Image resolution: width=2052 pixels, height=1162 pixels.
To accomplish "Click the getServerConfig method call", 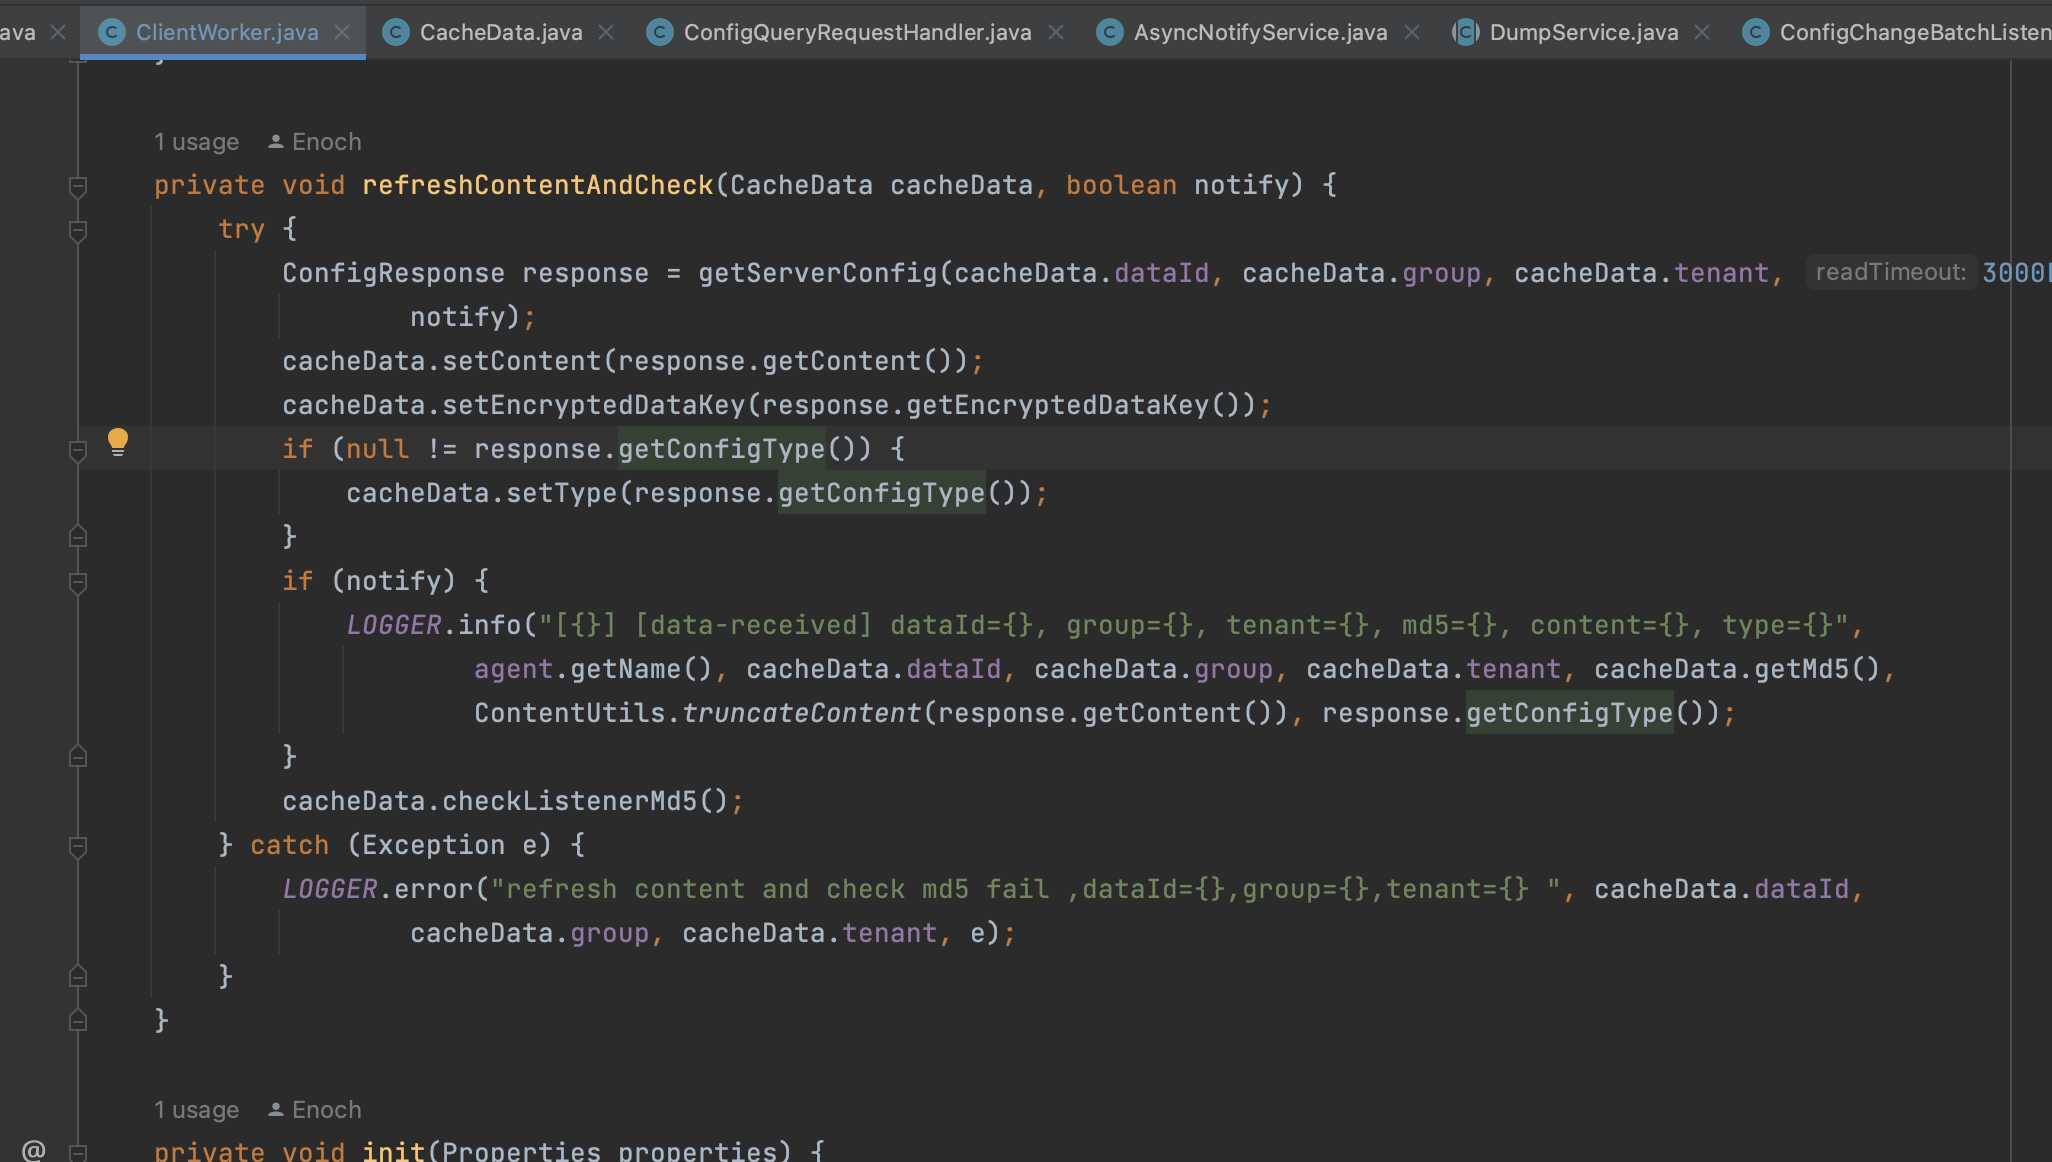I will (x=818, y=273).
